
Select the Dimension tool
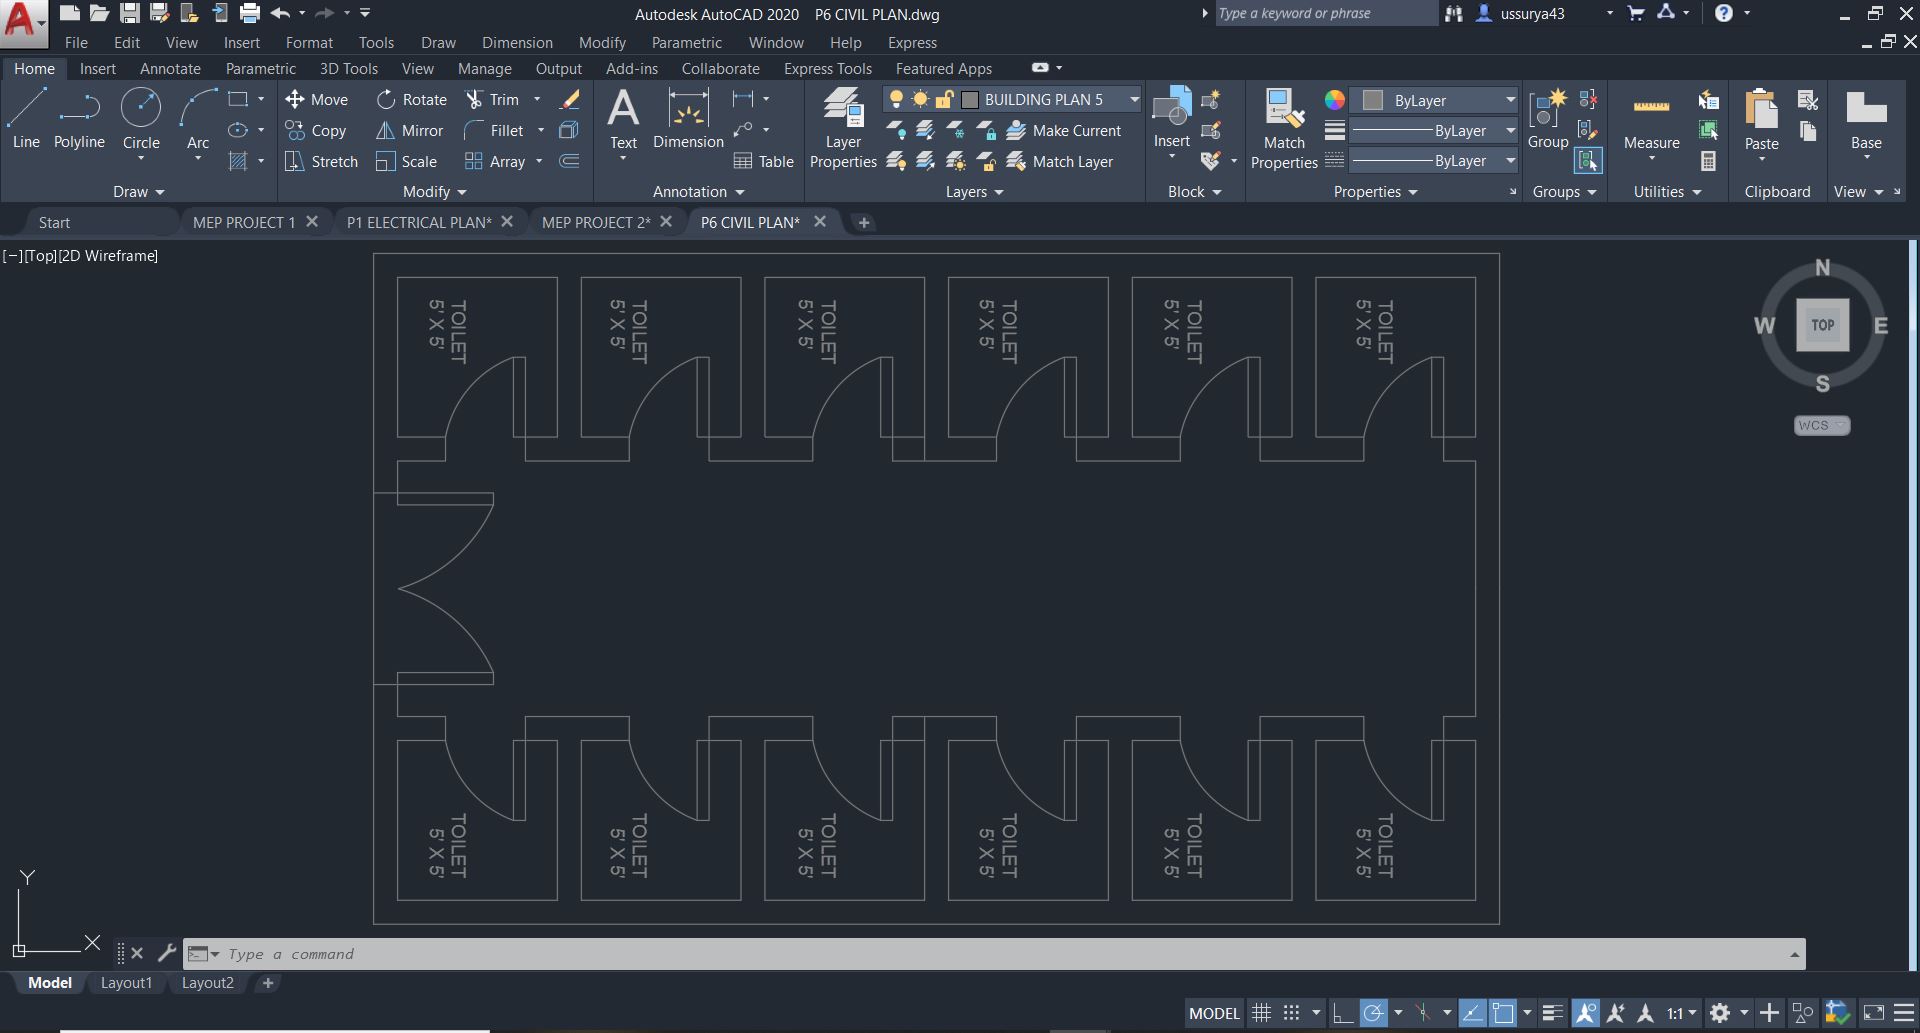pyautogui.click(x=688, y=118)
